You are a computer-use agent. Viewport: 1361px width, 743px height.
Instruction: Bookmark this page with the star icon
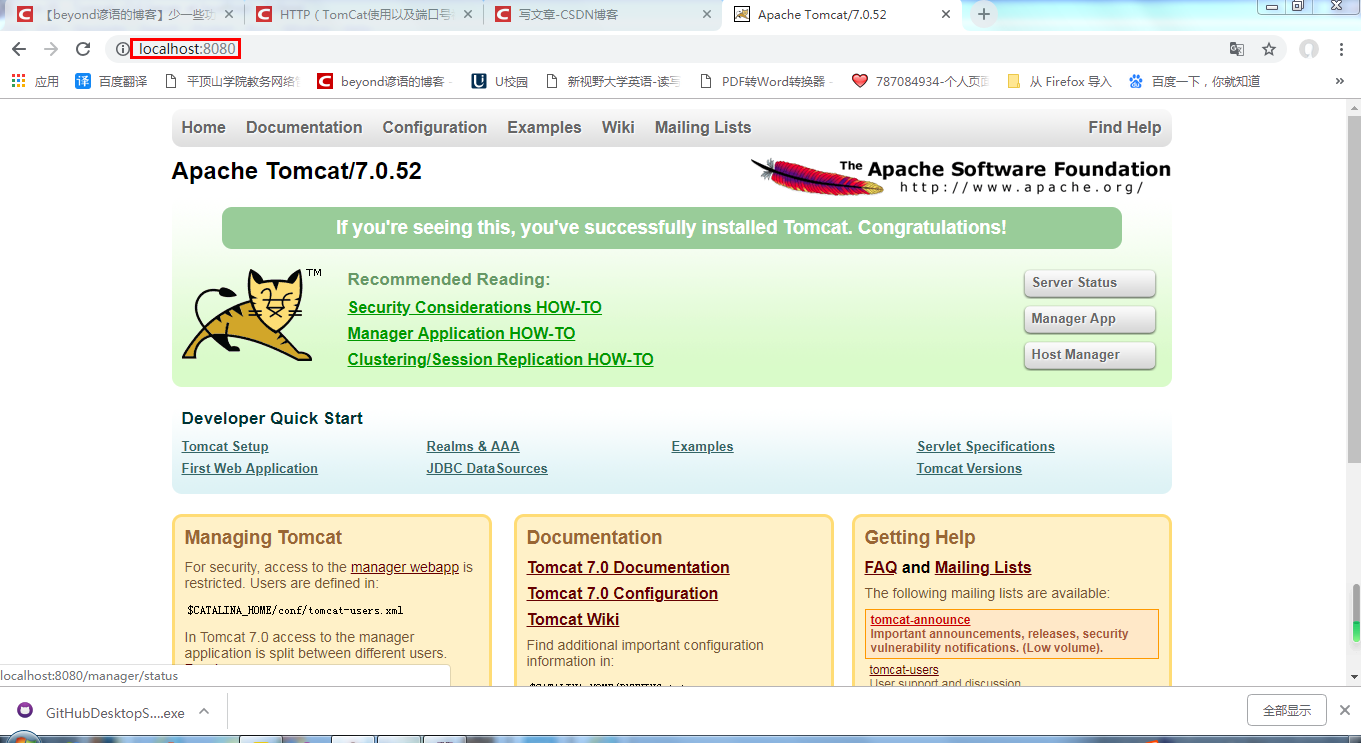tap(1269, 49)
